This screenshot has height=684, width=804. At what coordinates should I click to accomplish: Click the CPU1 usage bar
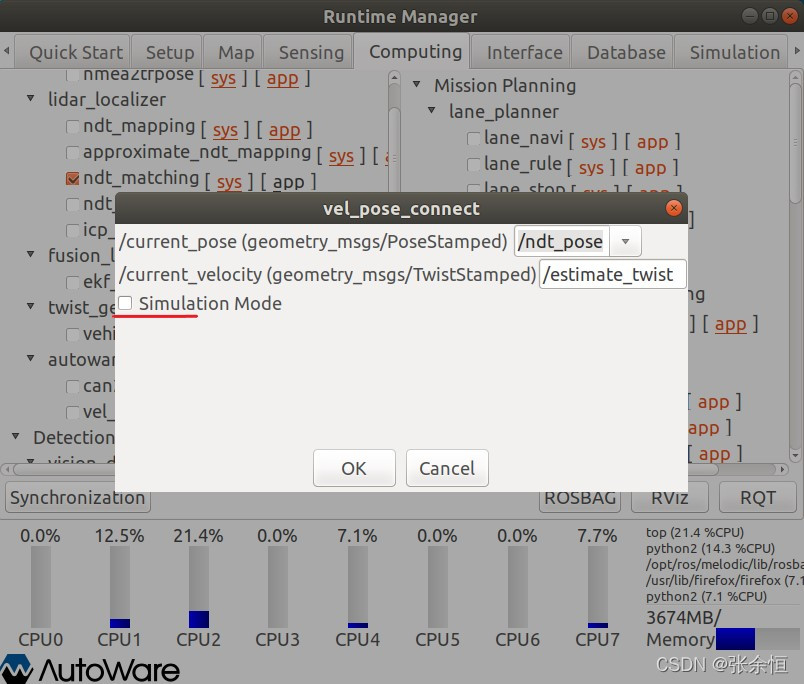[120, 587]
